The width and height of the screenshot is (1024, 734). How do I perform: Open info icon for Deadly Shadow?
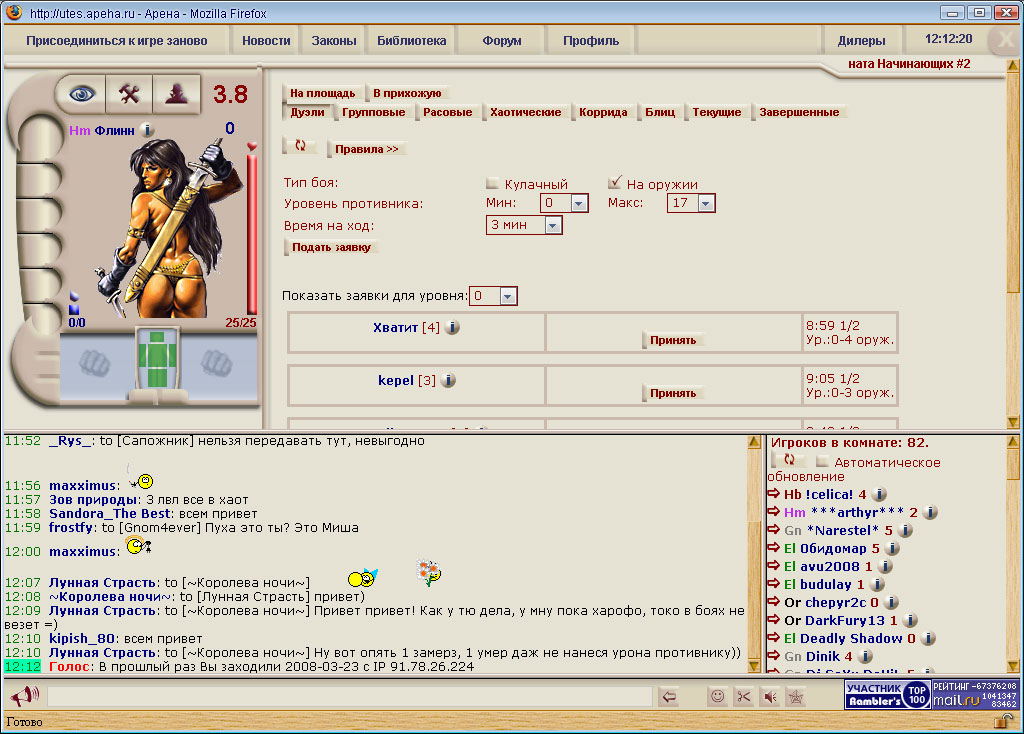928,638
